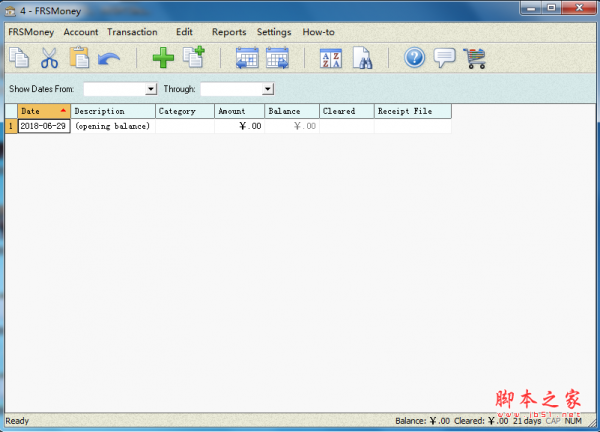Click the 2018-06-29 date cell
Image resolution: width=600 pixels, height=432 pixels.
(x=44, y=126)
